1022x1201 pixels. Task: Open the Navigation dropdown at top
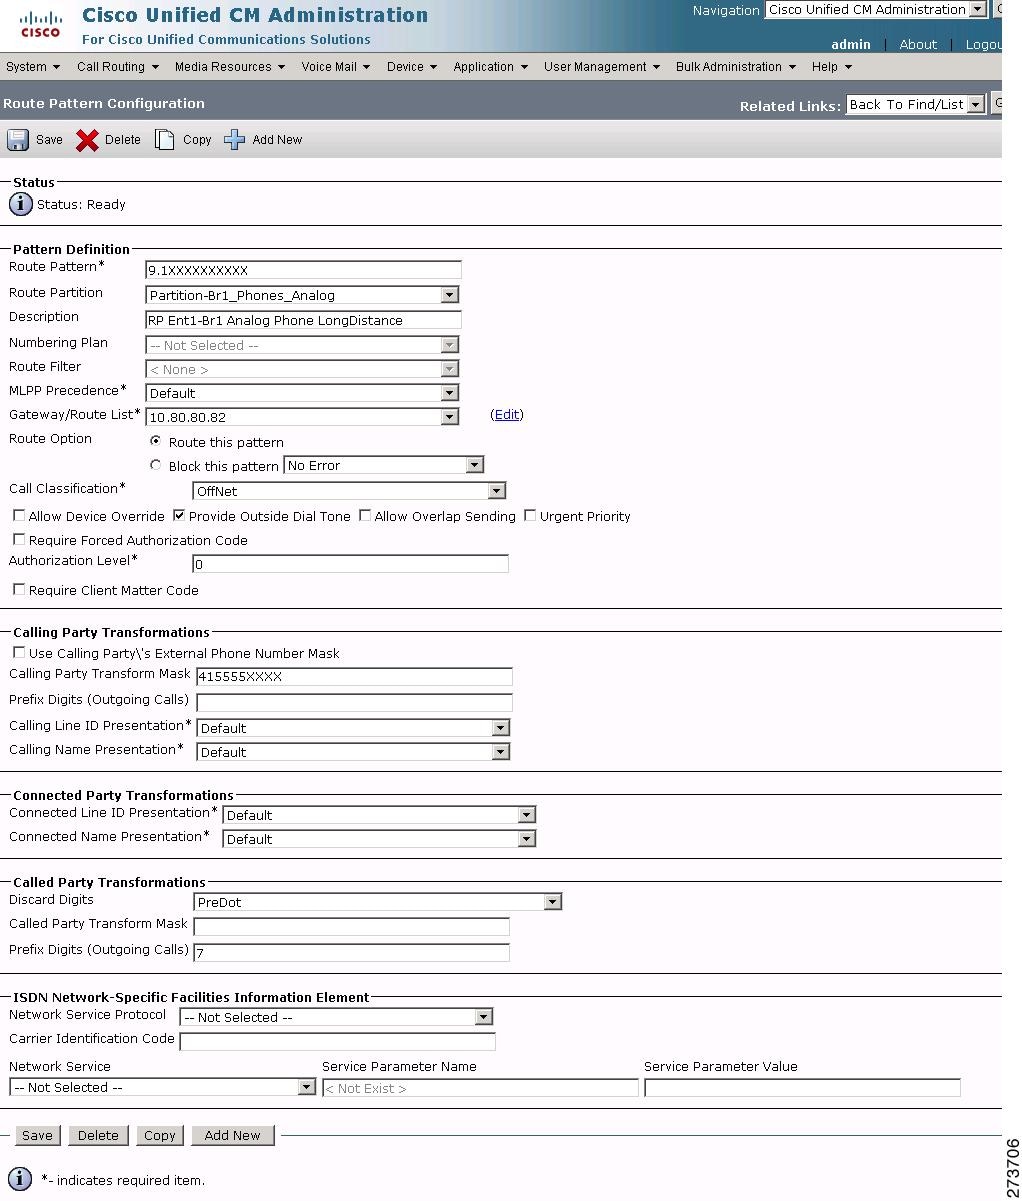876,9
